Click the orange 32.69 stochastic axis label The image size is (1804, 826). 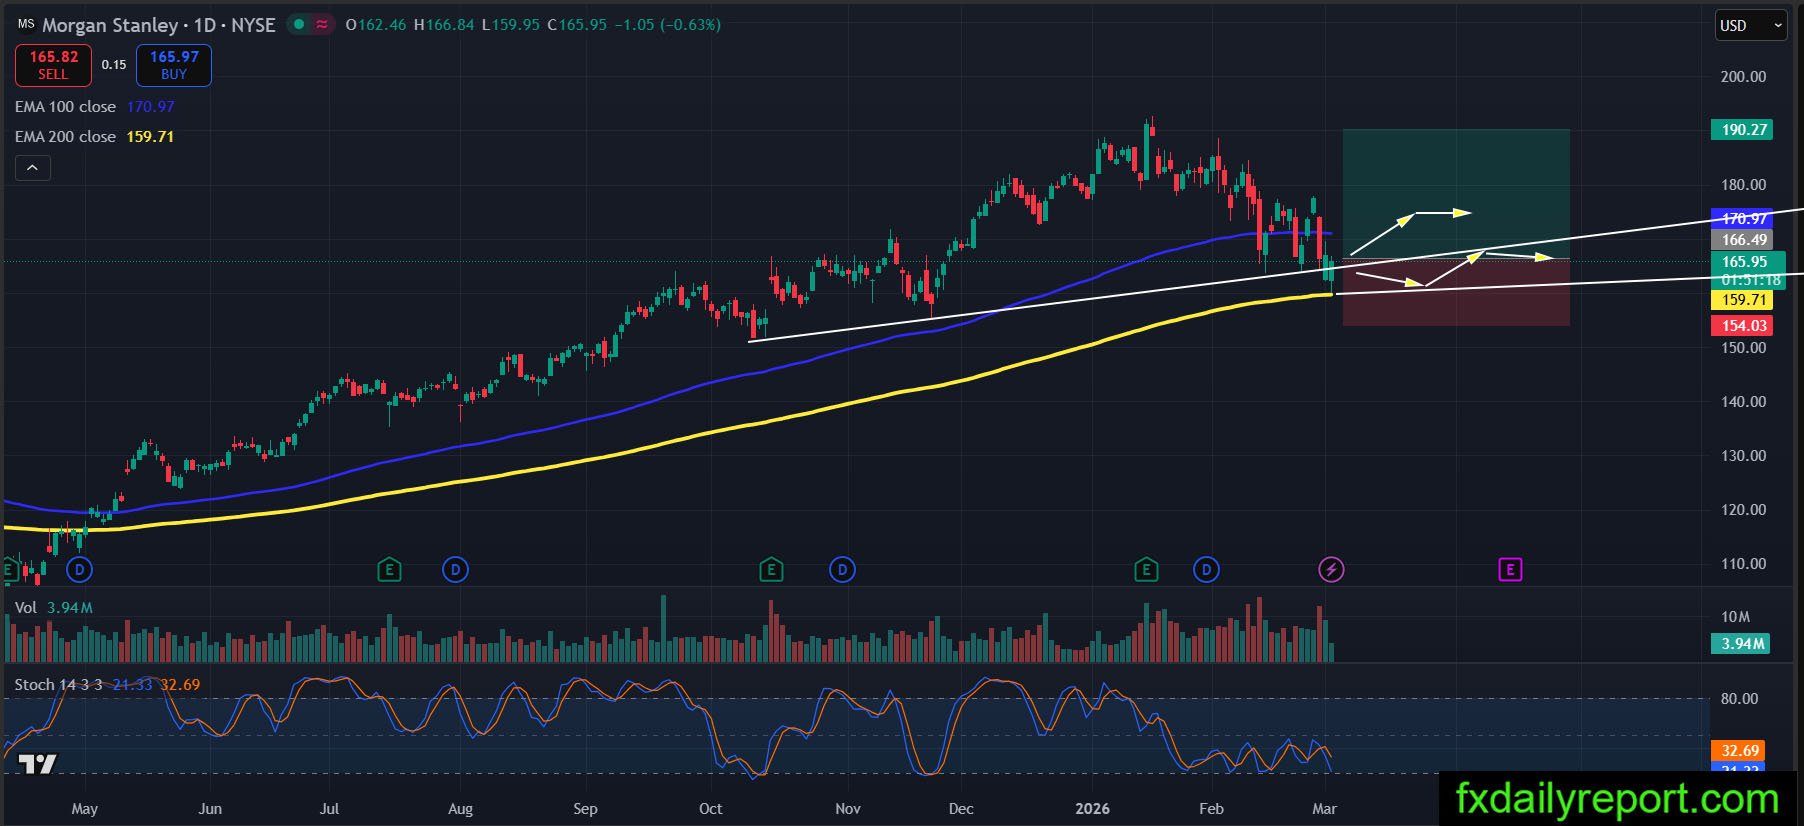(x=1739, y=750)
